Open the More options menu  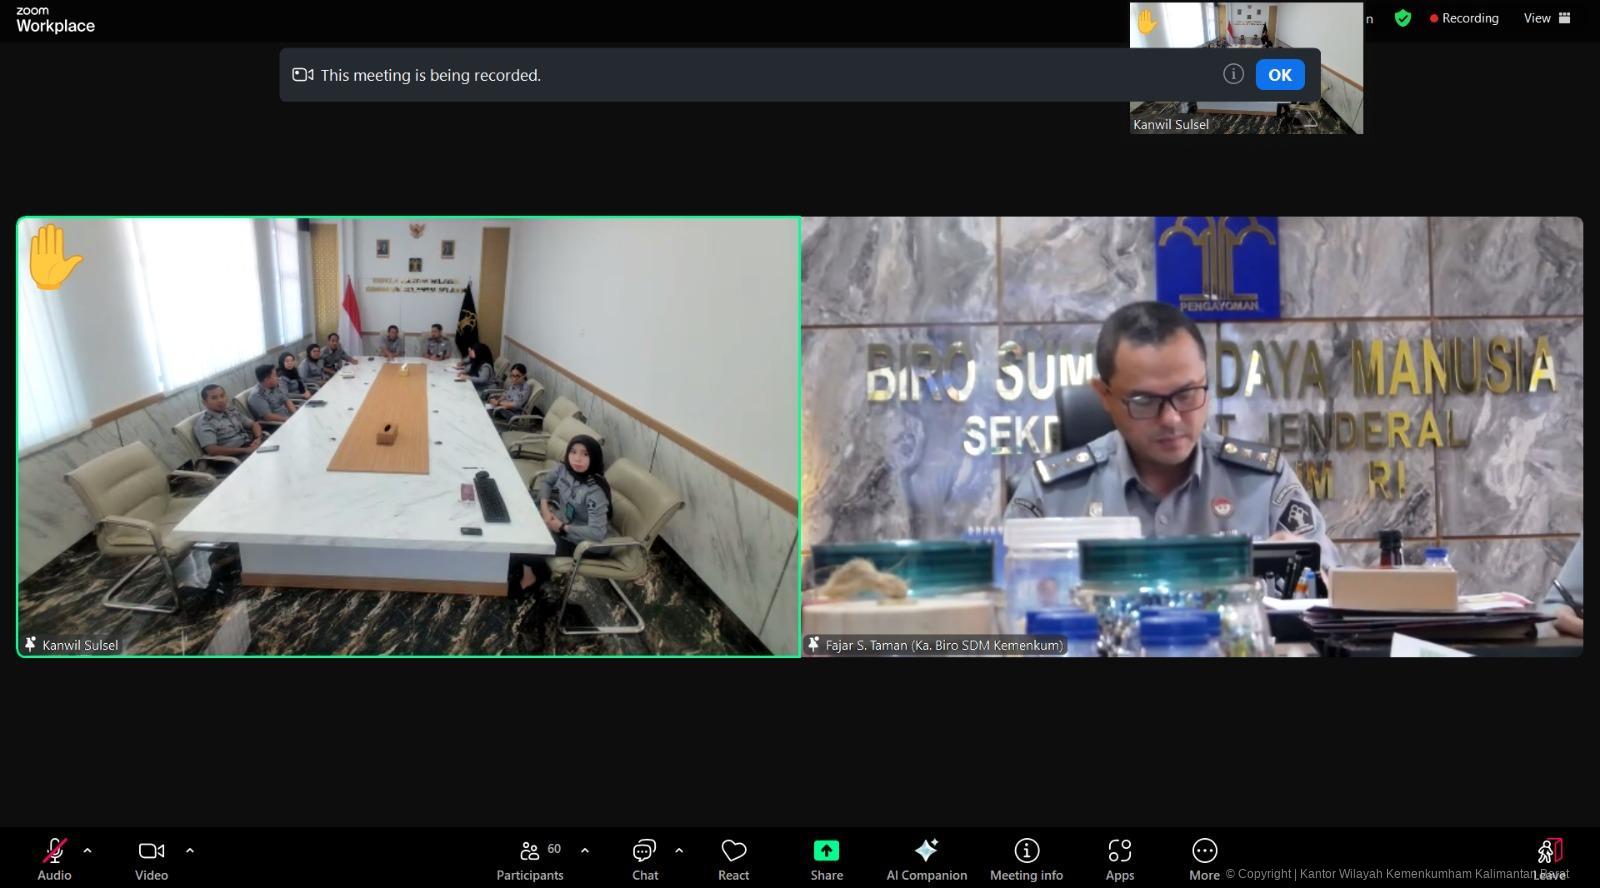point(1204,858)
